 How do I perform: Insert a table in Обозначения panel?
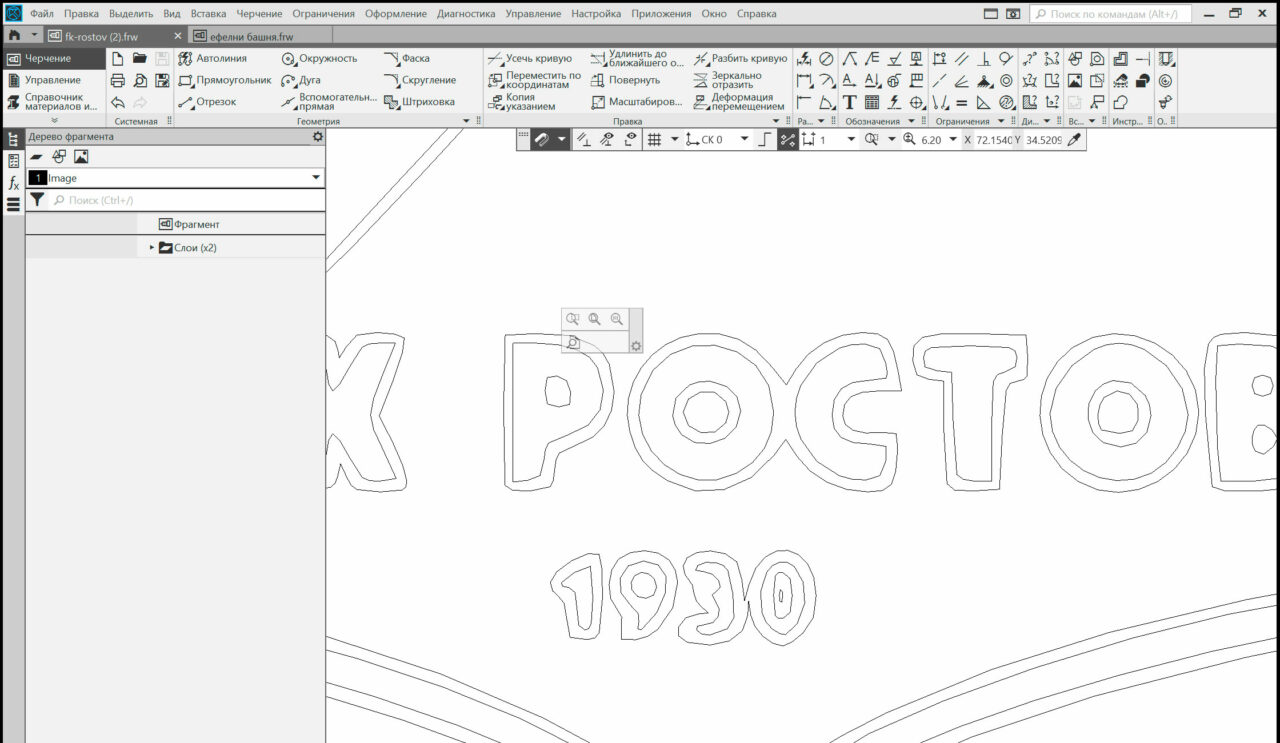[x=872, y=102]
